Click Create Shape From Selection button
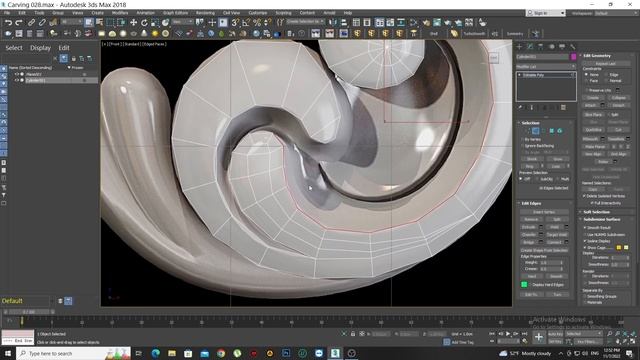The image size is (640, 360). [x=544, y=250]
